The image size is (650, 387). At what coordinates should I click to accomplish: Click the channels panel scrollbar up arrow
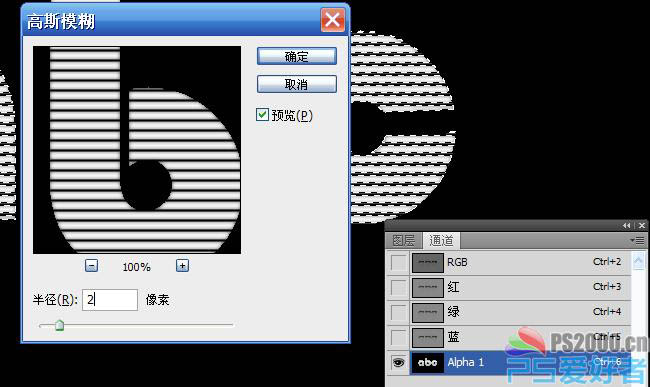pyautogui.click(x=638, y=261)
